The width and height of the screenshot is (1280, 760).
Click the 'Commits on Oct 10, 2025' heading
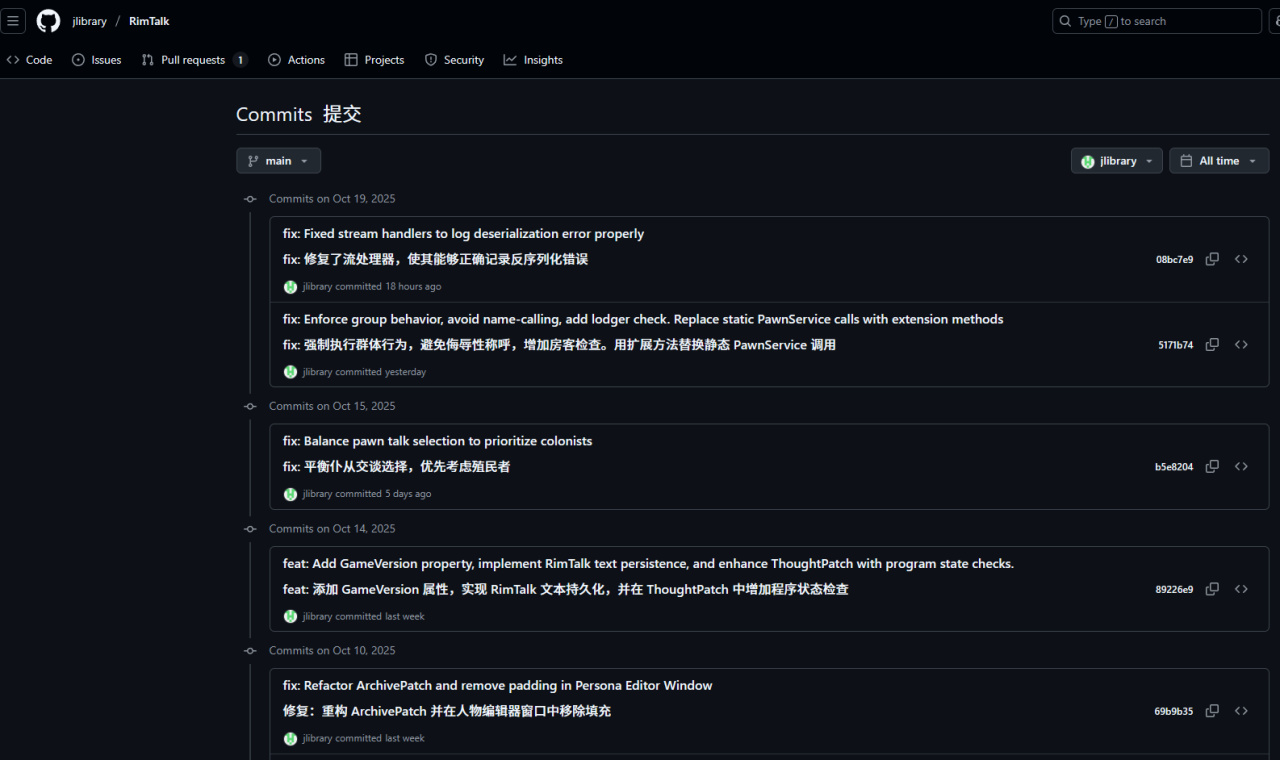pos(332,651)
